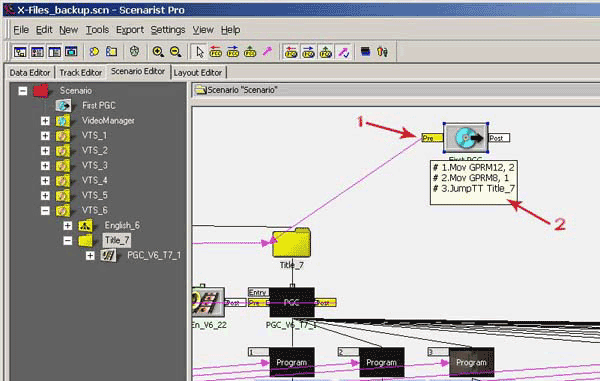Click the blue right-arrow PGC link tool
Screen dimensions: 600x381
(233, 52)
